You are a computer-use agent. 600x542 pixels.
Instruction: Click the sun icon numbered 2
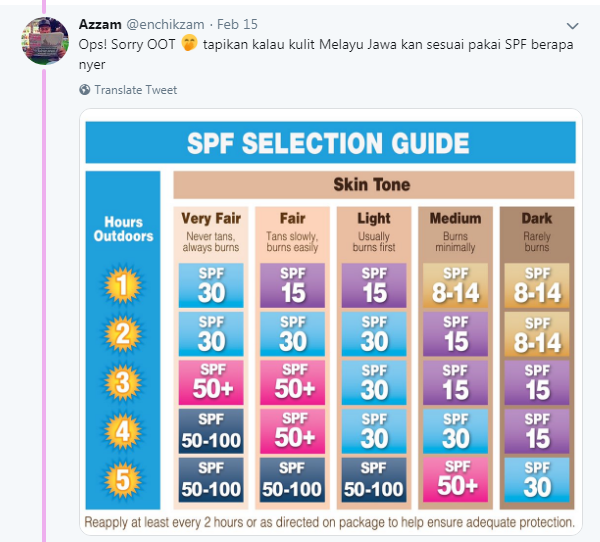pyautogui.click(x=122, y=333)
